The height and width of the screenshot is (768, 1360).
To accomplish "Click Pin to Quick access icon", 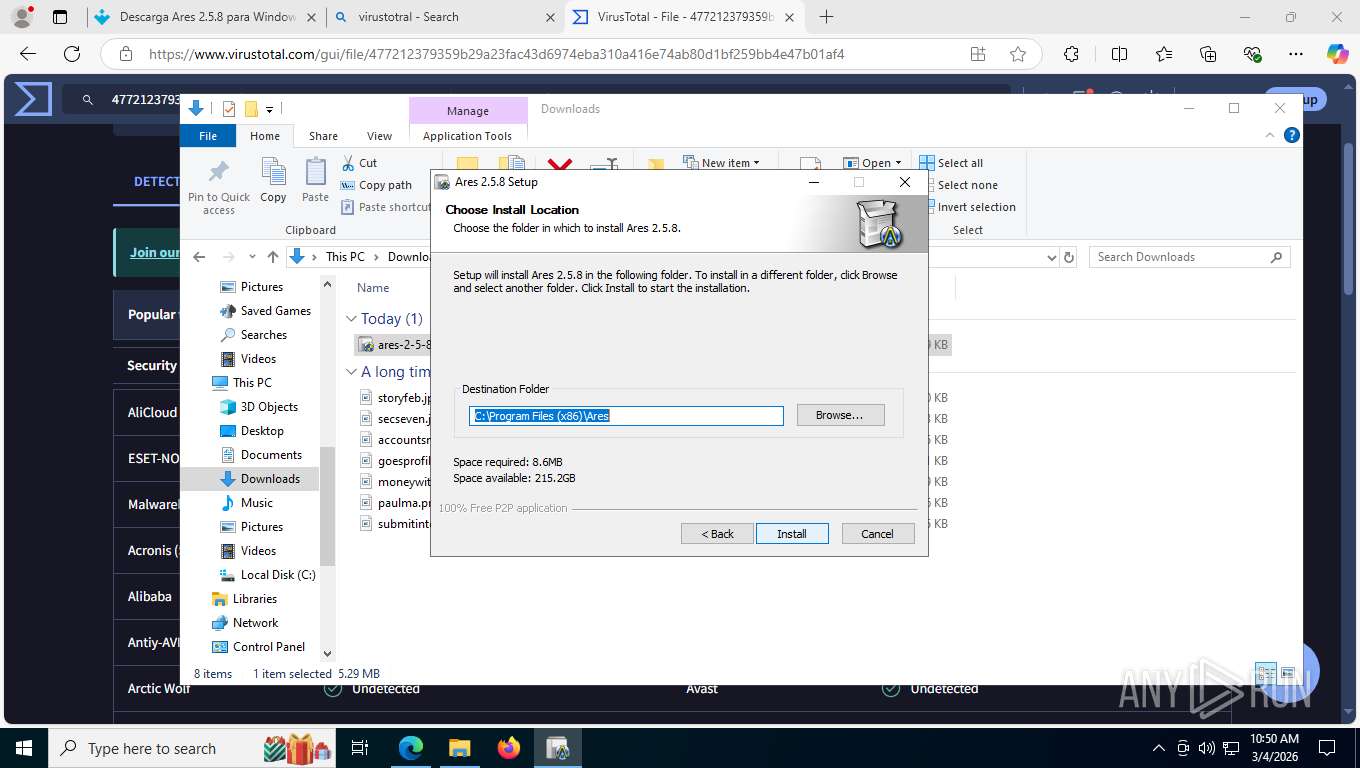I will pos(219,187).
